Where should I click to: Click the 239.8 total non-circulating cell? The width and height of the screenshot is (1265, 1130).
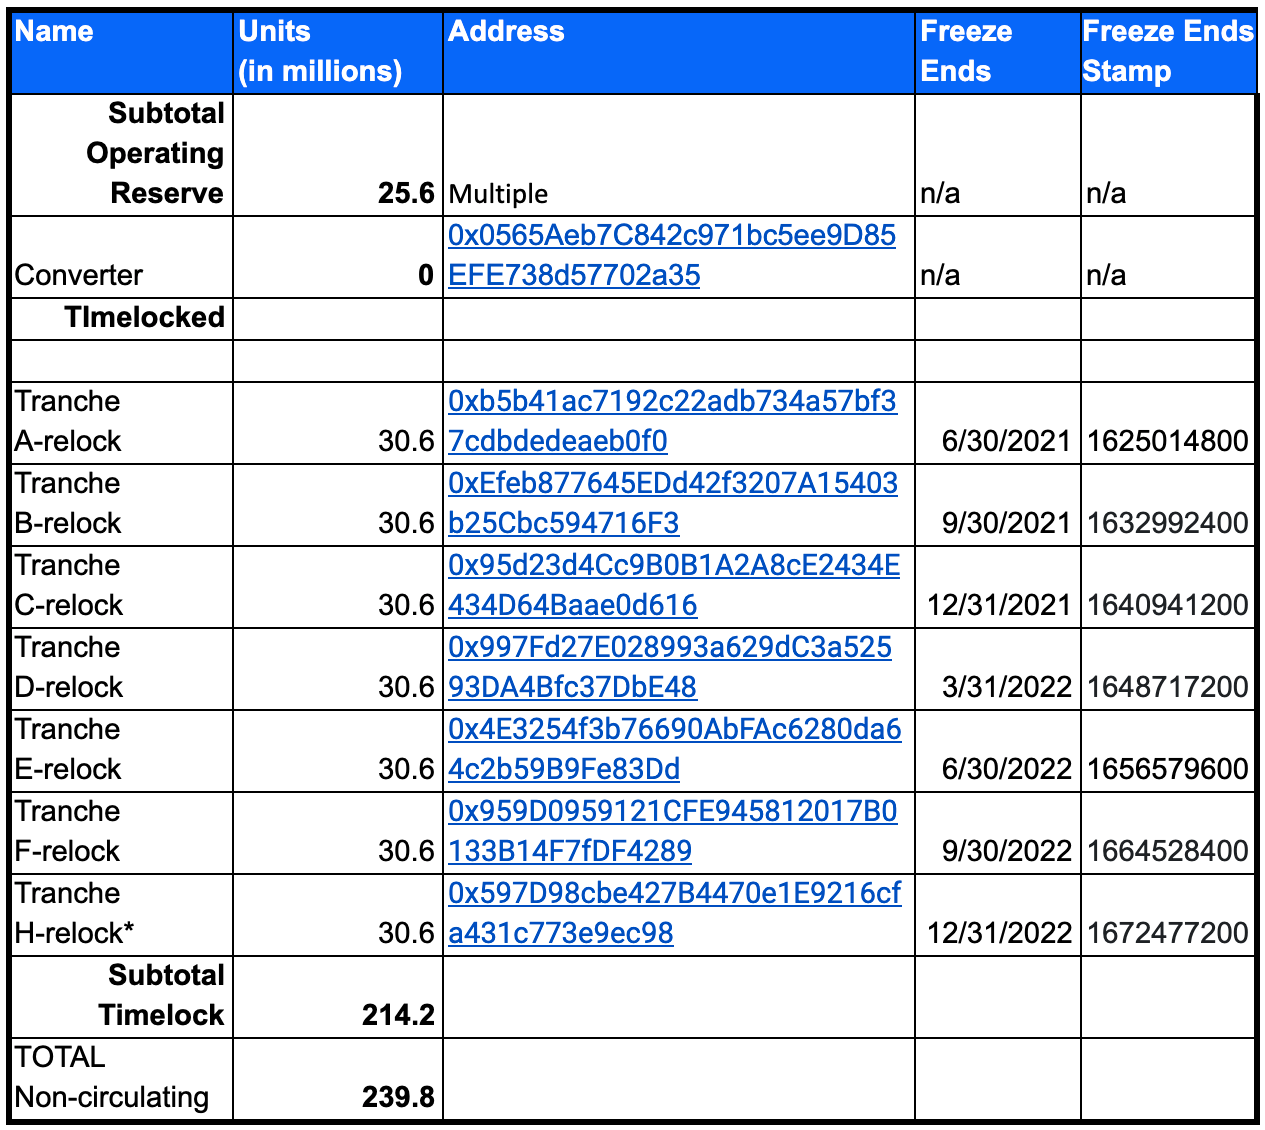point(338,1079)
